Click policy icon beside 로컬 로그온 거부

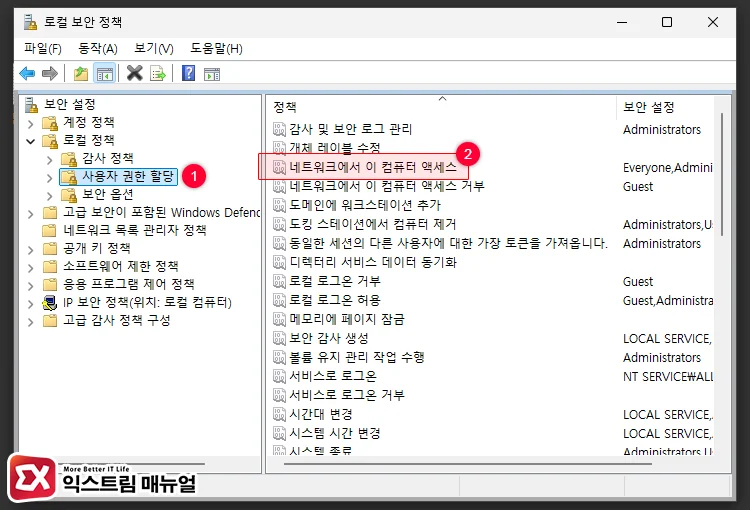(279, 281)
